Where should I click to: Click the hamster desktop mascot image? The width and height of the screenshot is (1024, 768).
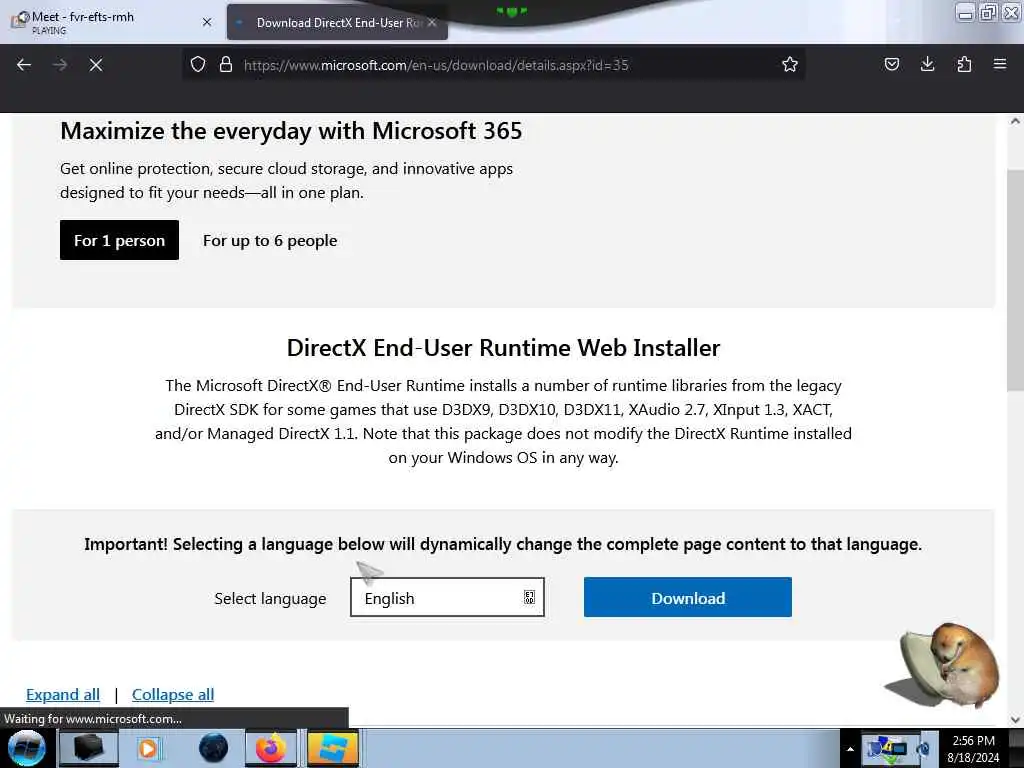tap(944, 666)
